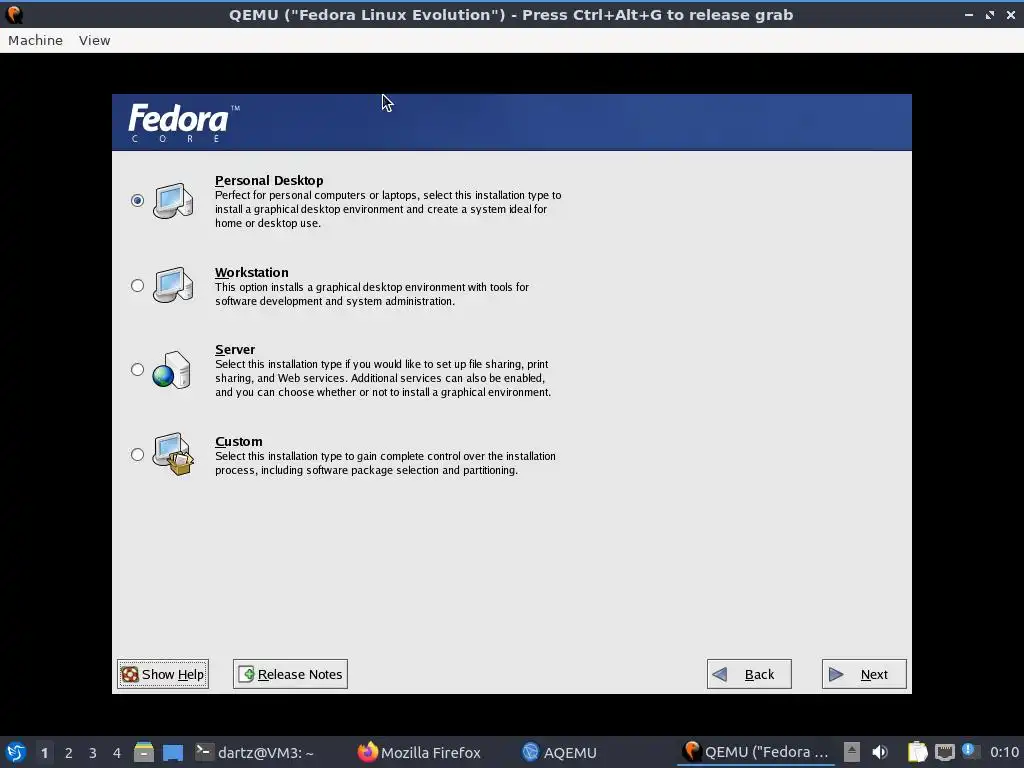Screen dimensions: 1024x768
Task: Switch to the Mozilla Firefox window
Action: (x=419, y=752)
